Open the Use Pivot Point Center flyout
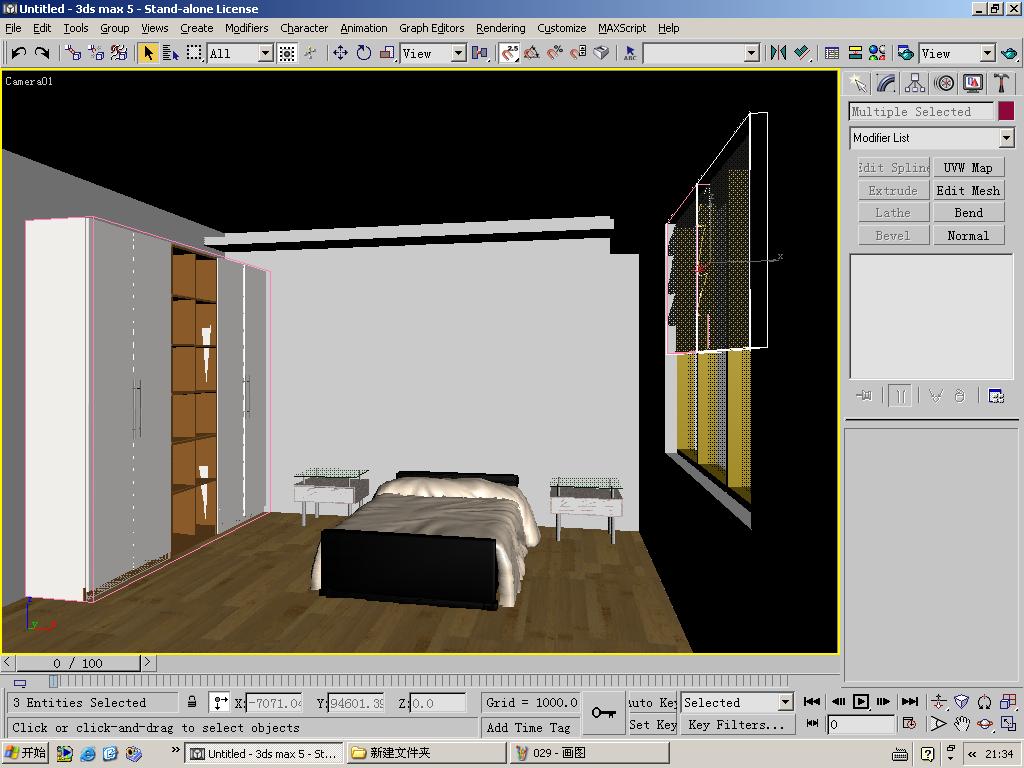Screen dimensions: 1024x768 (480, 53)
